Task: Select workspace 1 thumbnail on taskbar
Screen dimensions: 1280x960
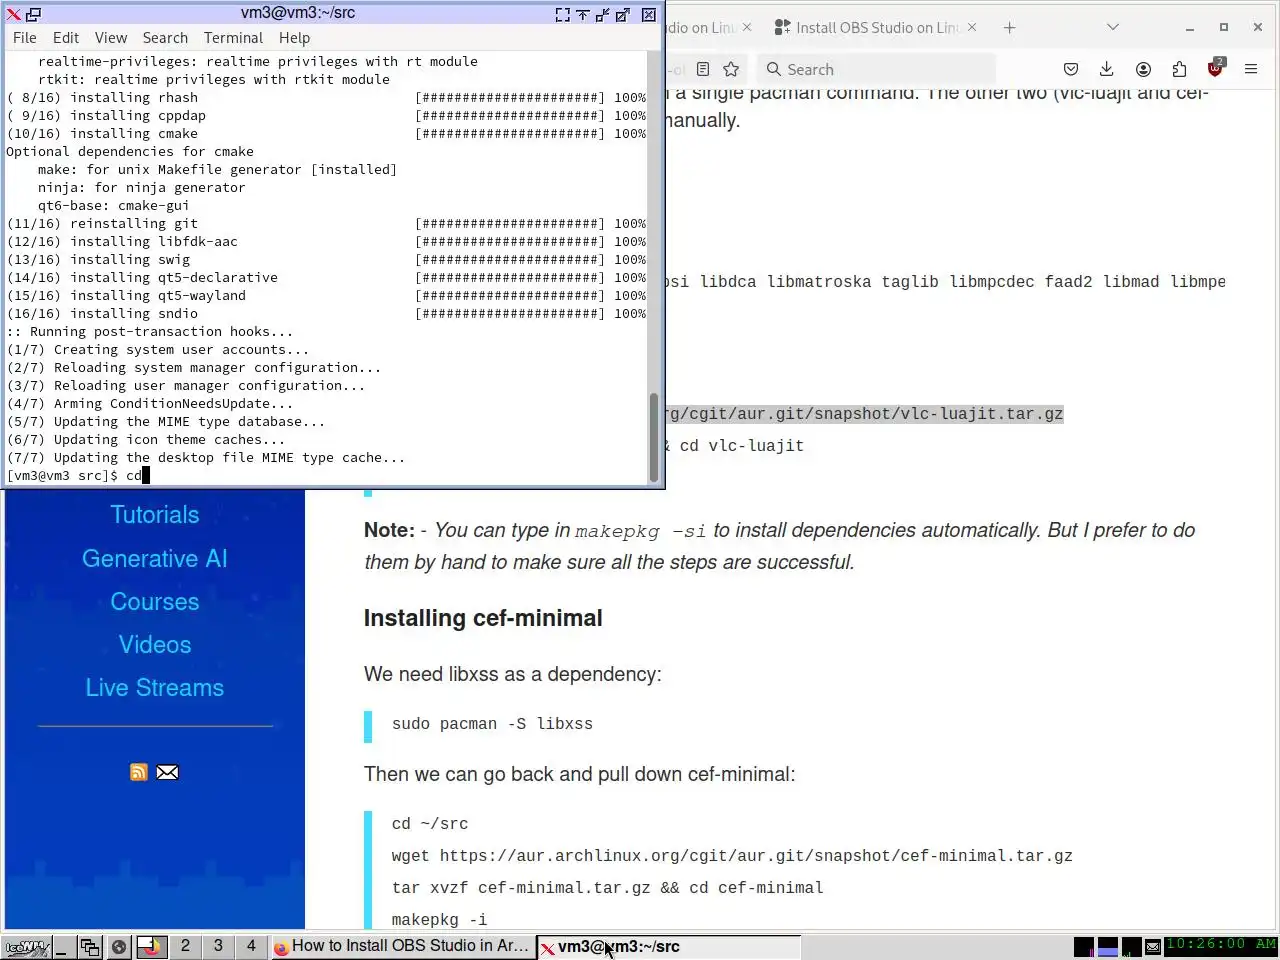Action: point(151,946)
